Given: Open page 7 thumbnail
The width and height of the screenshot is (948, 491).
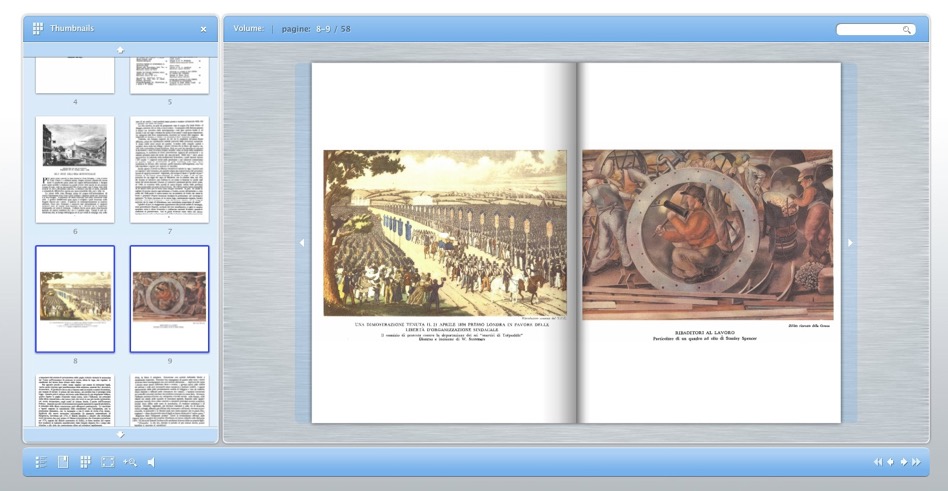Looking at the screenshot, I should tap(169, 170).
